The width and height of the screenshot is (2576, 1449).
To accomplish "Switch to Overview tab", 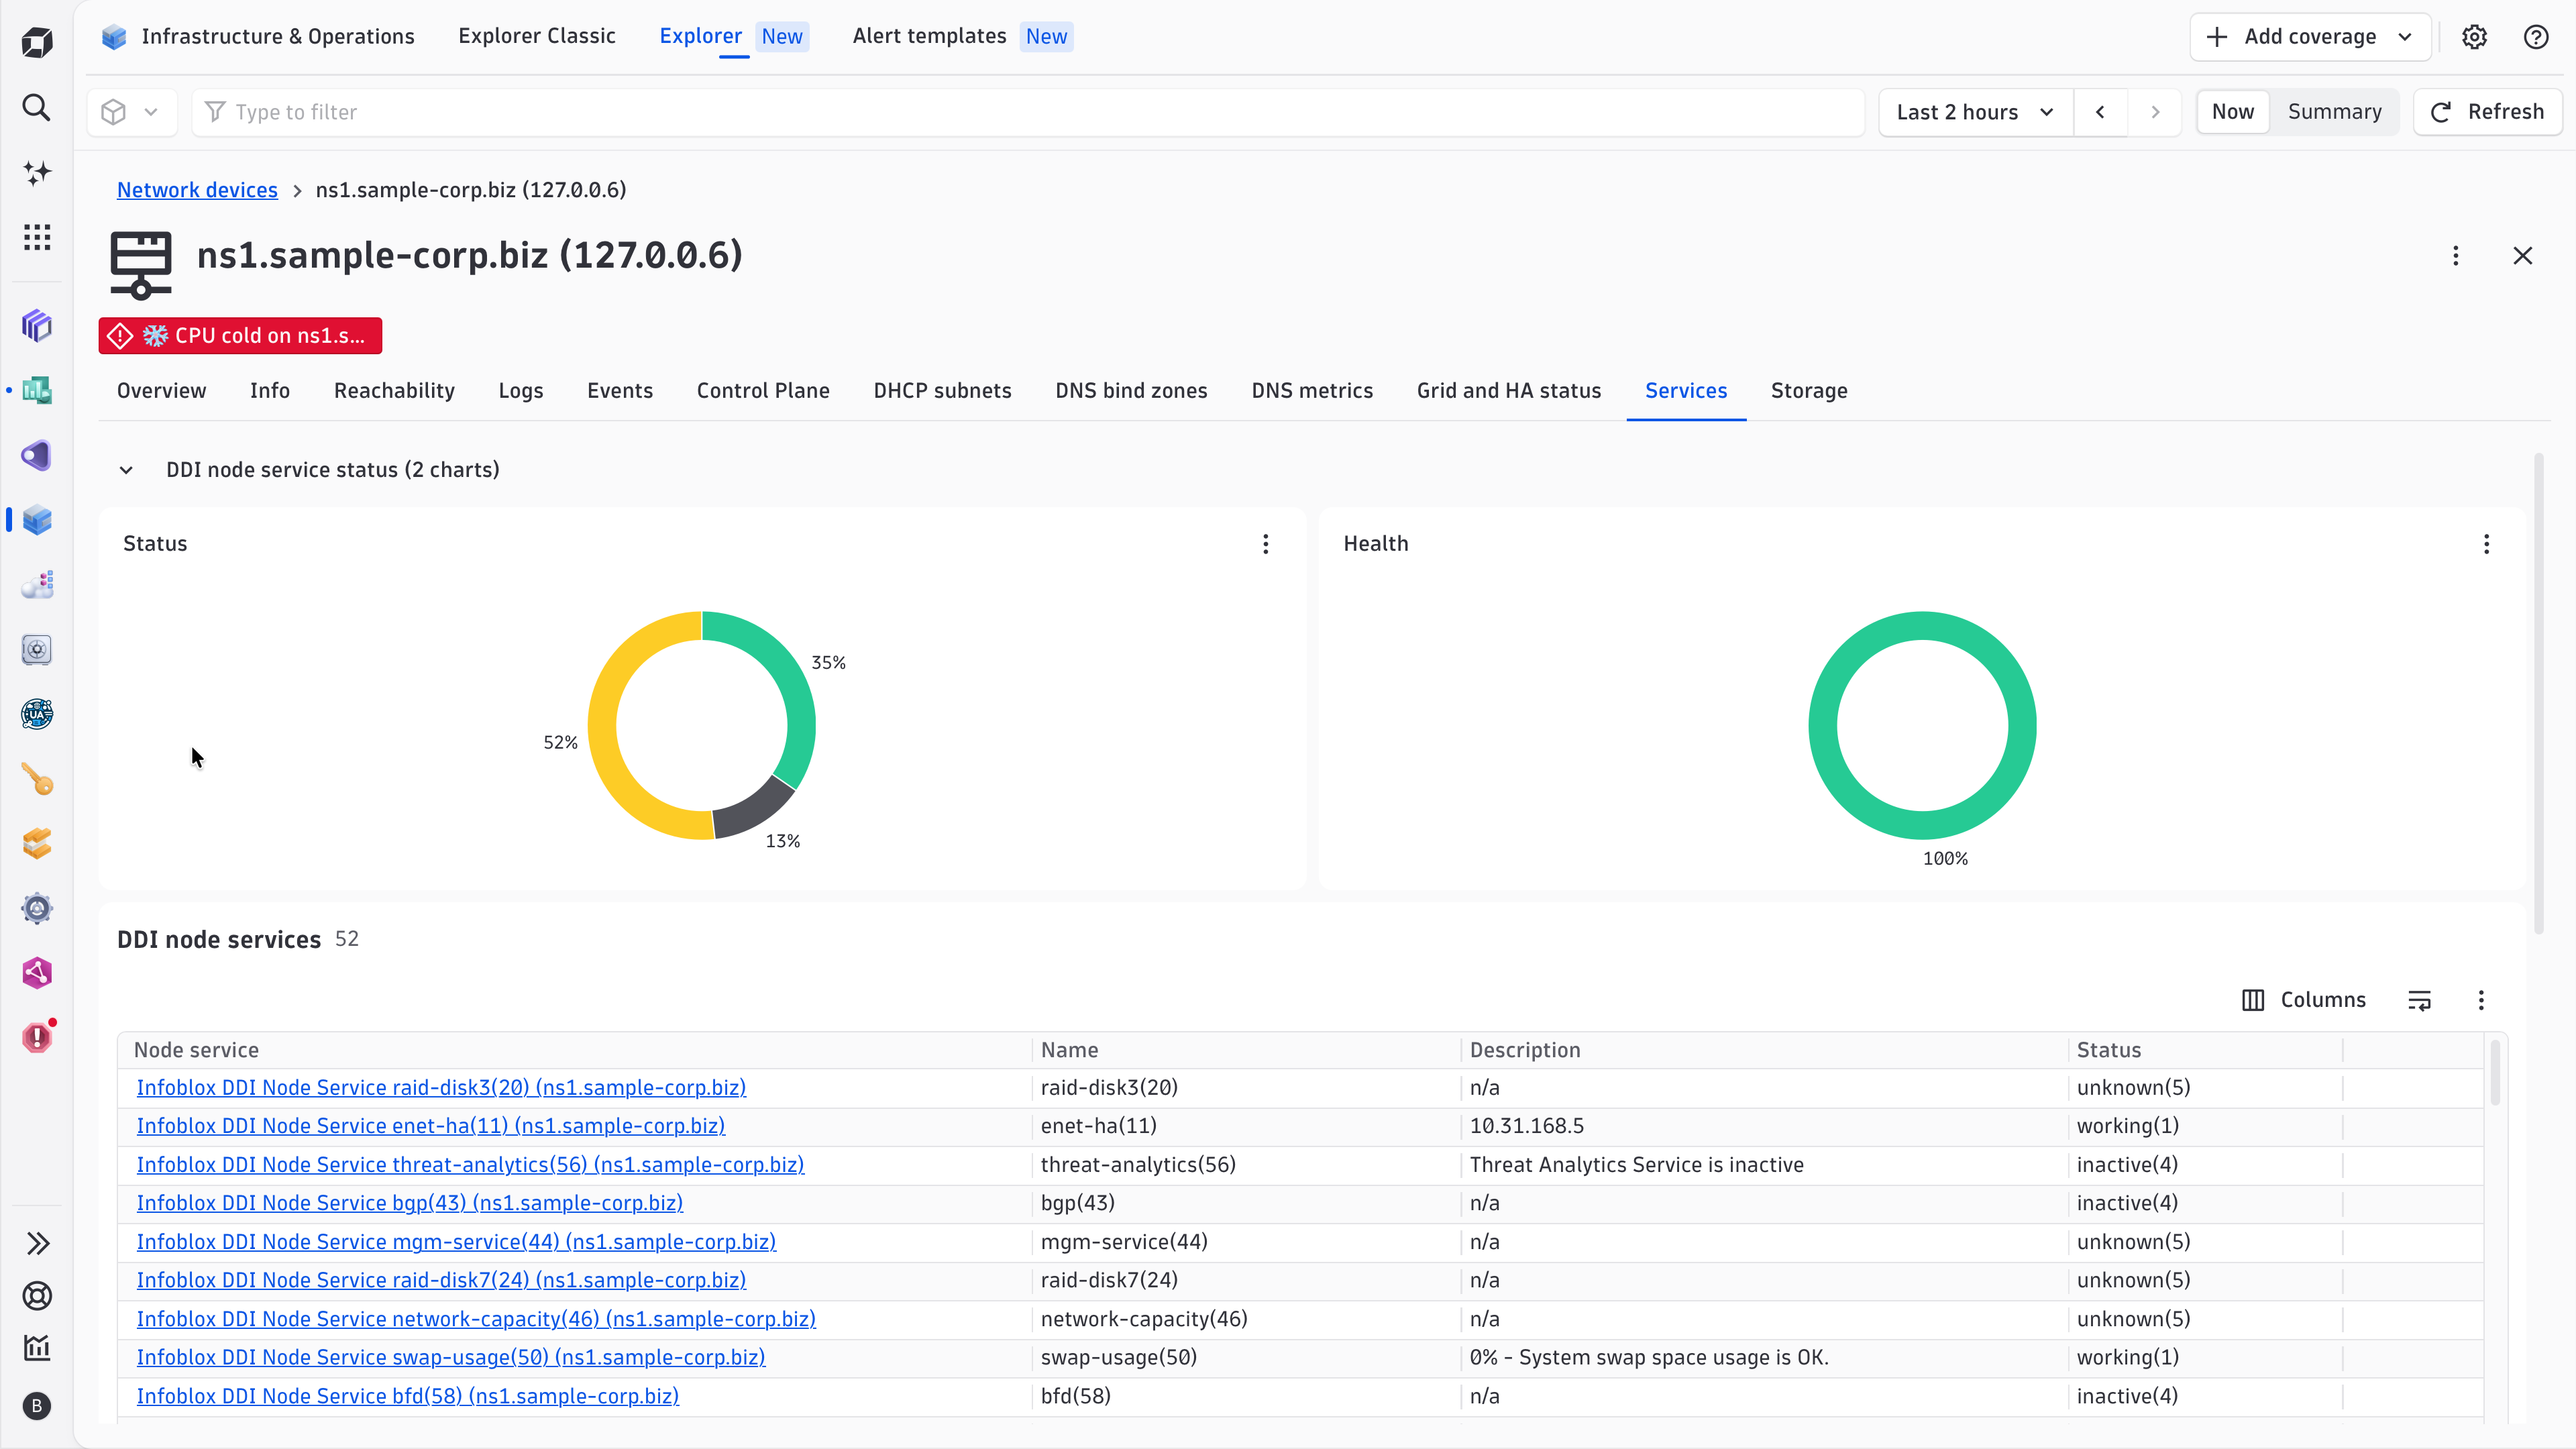I will tap(161, 391).
